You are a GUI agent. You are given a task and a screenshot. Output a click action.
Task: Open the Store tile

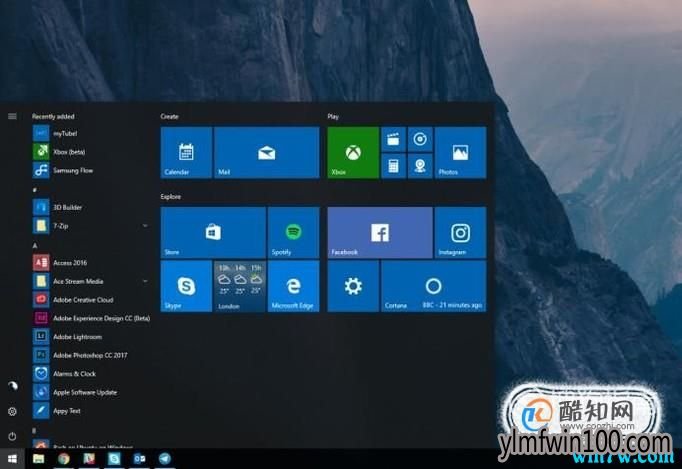pyautogui.click(x=213, y=232)
